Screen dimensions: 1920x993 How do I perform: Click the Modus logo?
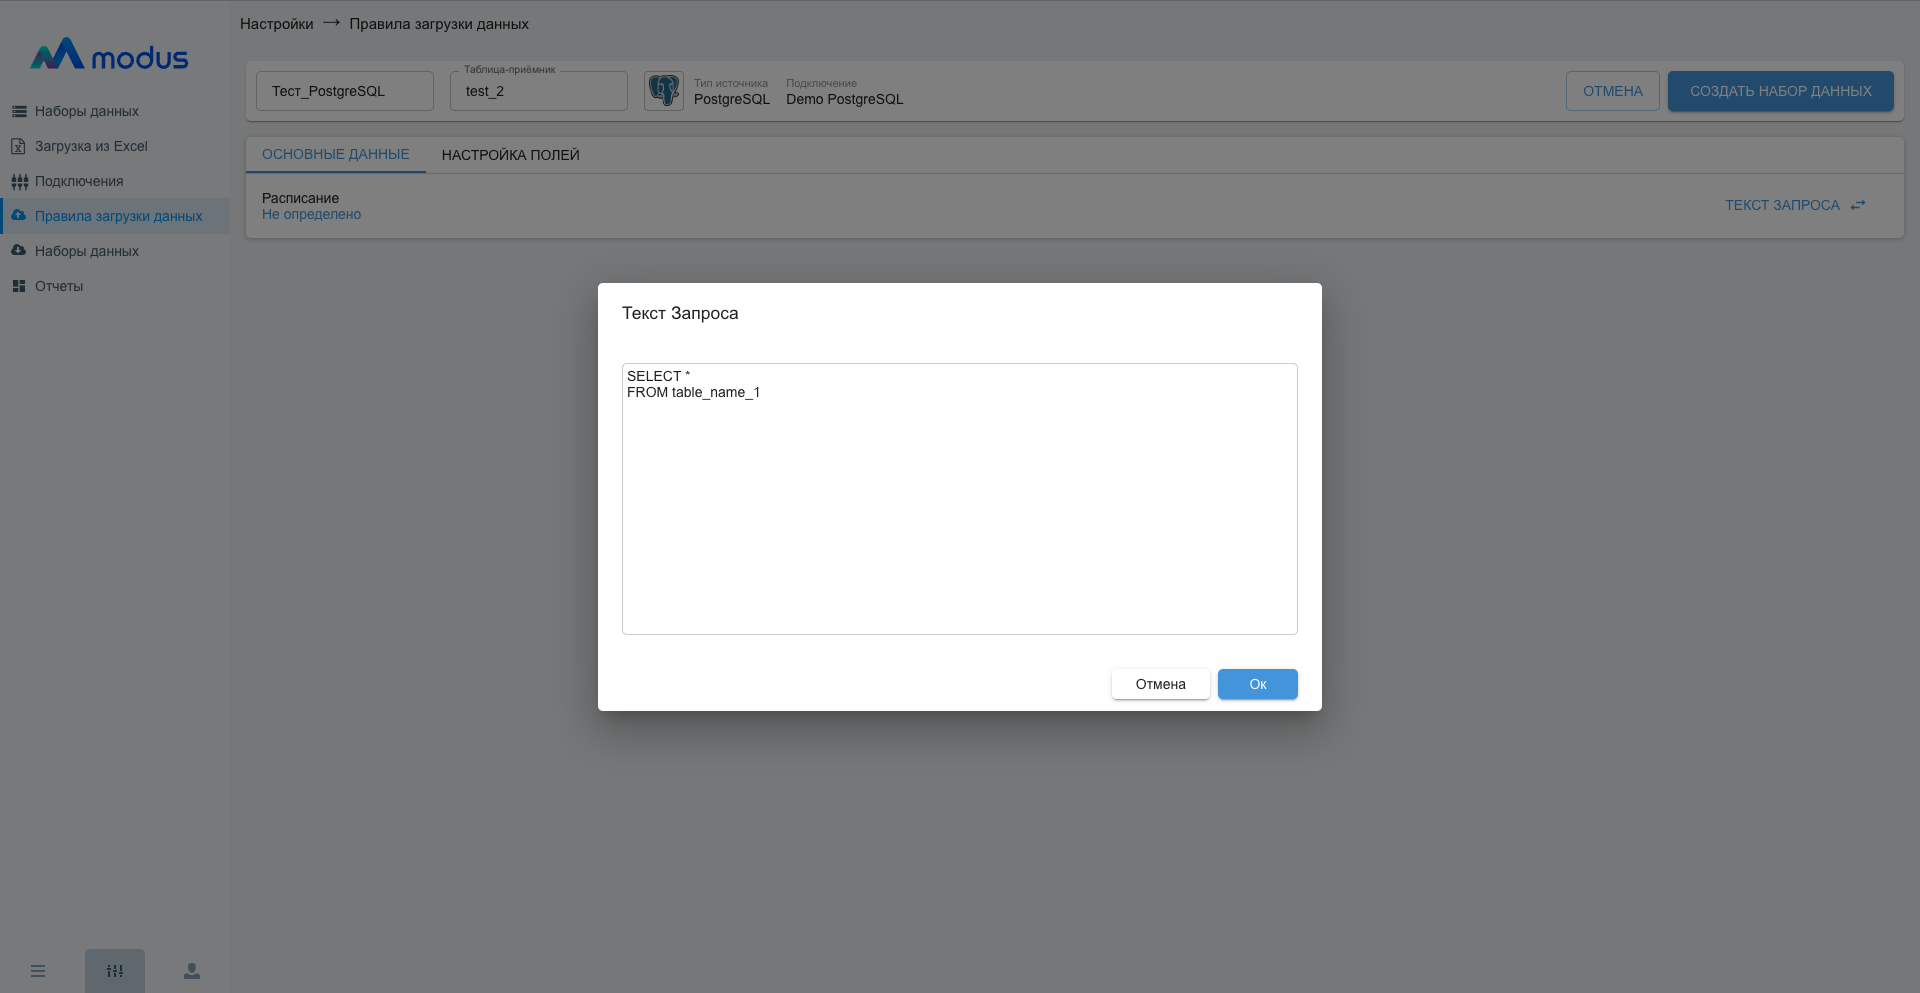(109, 56)
